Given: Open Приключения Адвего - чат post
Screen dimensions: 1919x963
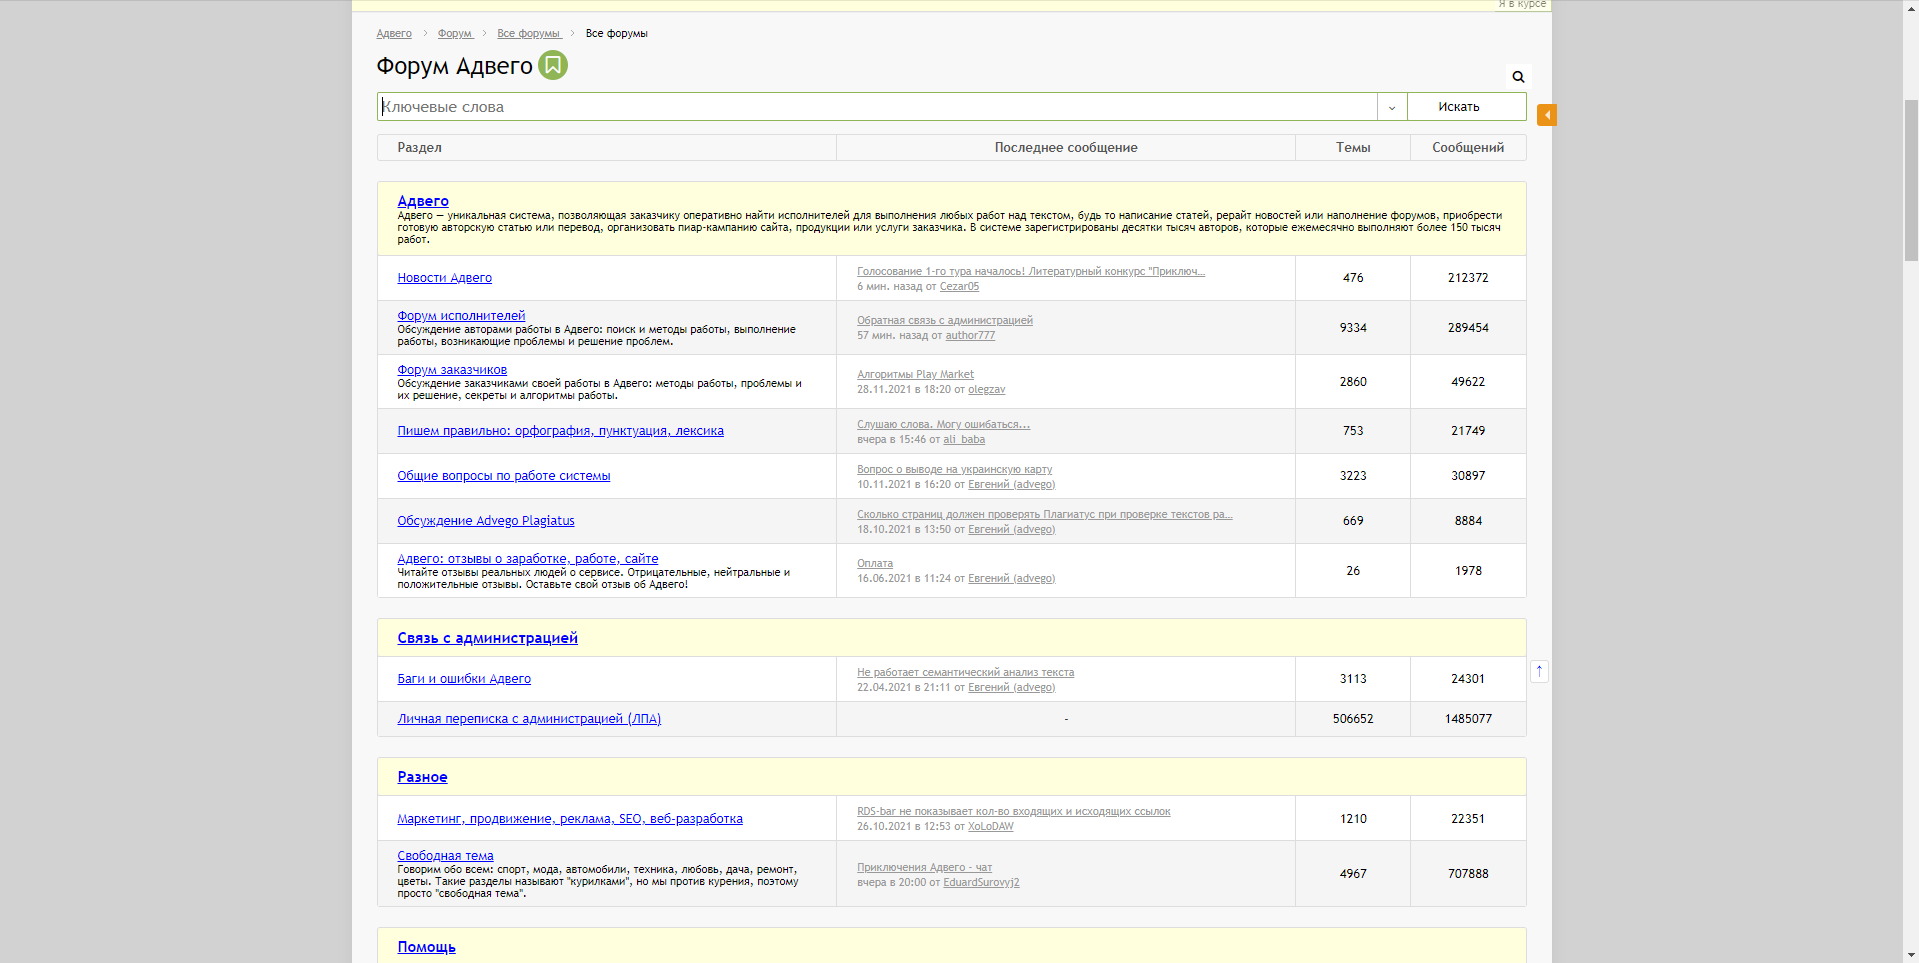Looking at the screenshot, I should click(x=924, y=868).
